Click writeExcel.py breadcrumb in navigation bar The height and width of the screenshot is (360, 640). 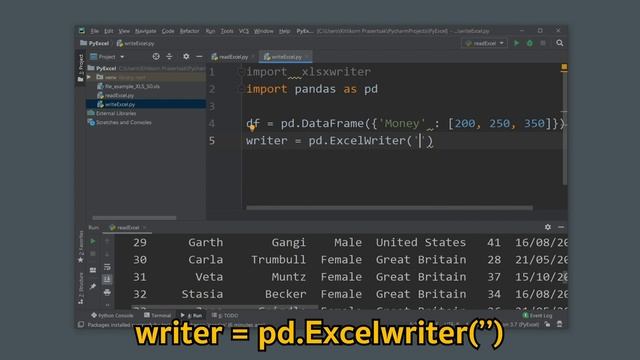(x=136, y=43)
